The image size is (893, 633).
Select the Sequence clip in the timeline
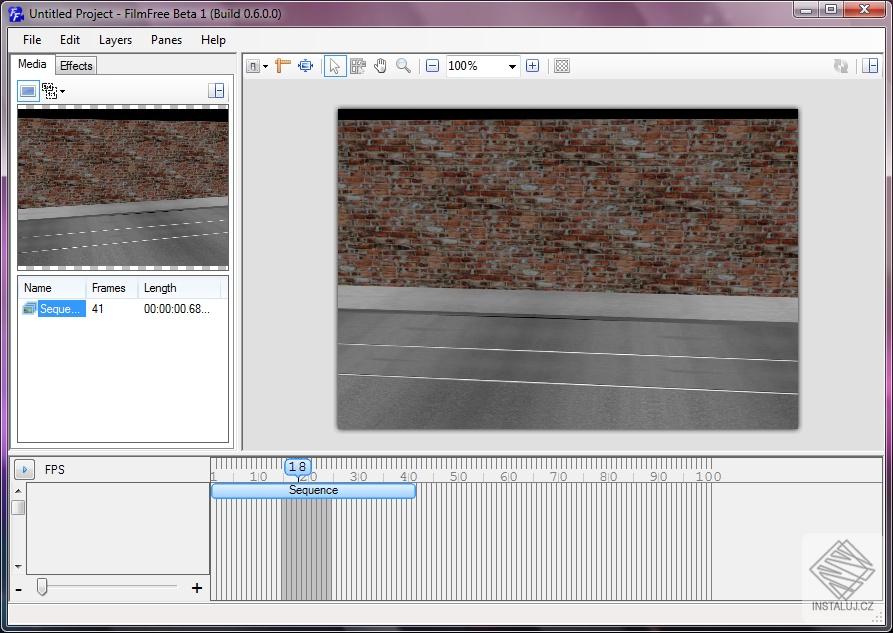coord(312,490)
